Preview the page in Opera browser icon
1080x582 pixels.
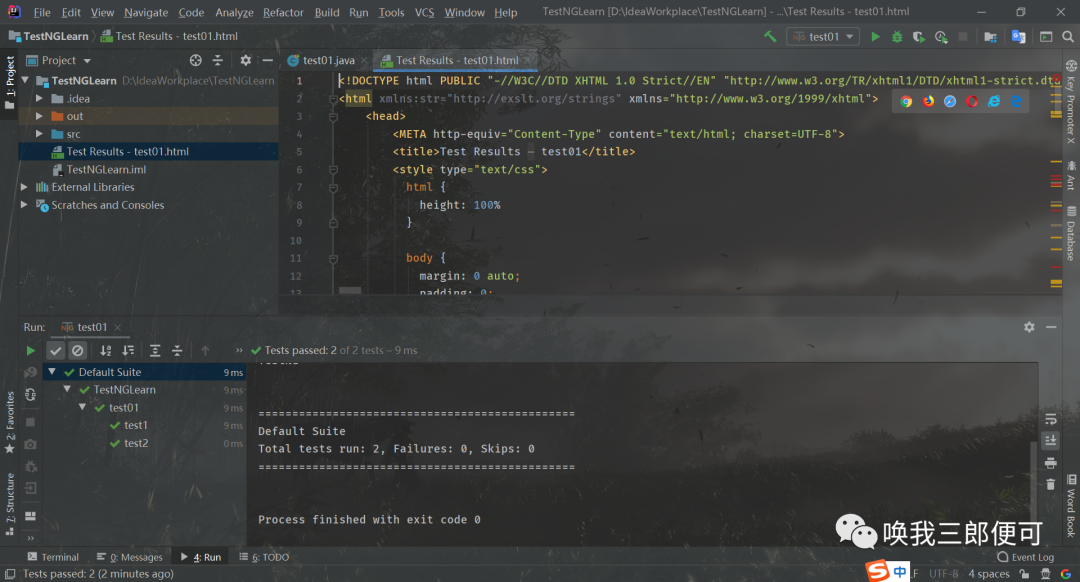click(x=972, y=101)
